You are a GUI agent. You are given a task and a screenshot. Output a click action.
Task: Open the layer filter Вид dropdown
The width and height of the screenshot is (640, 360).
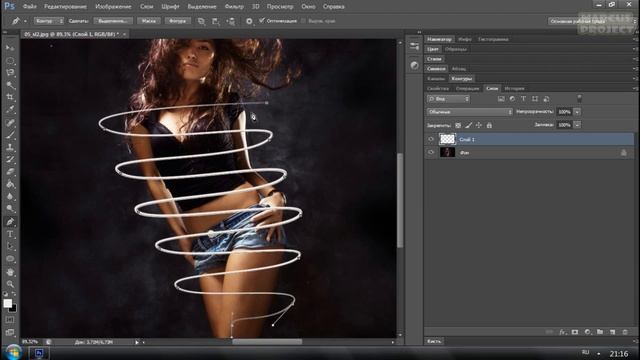click(x=448, y=99)
